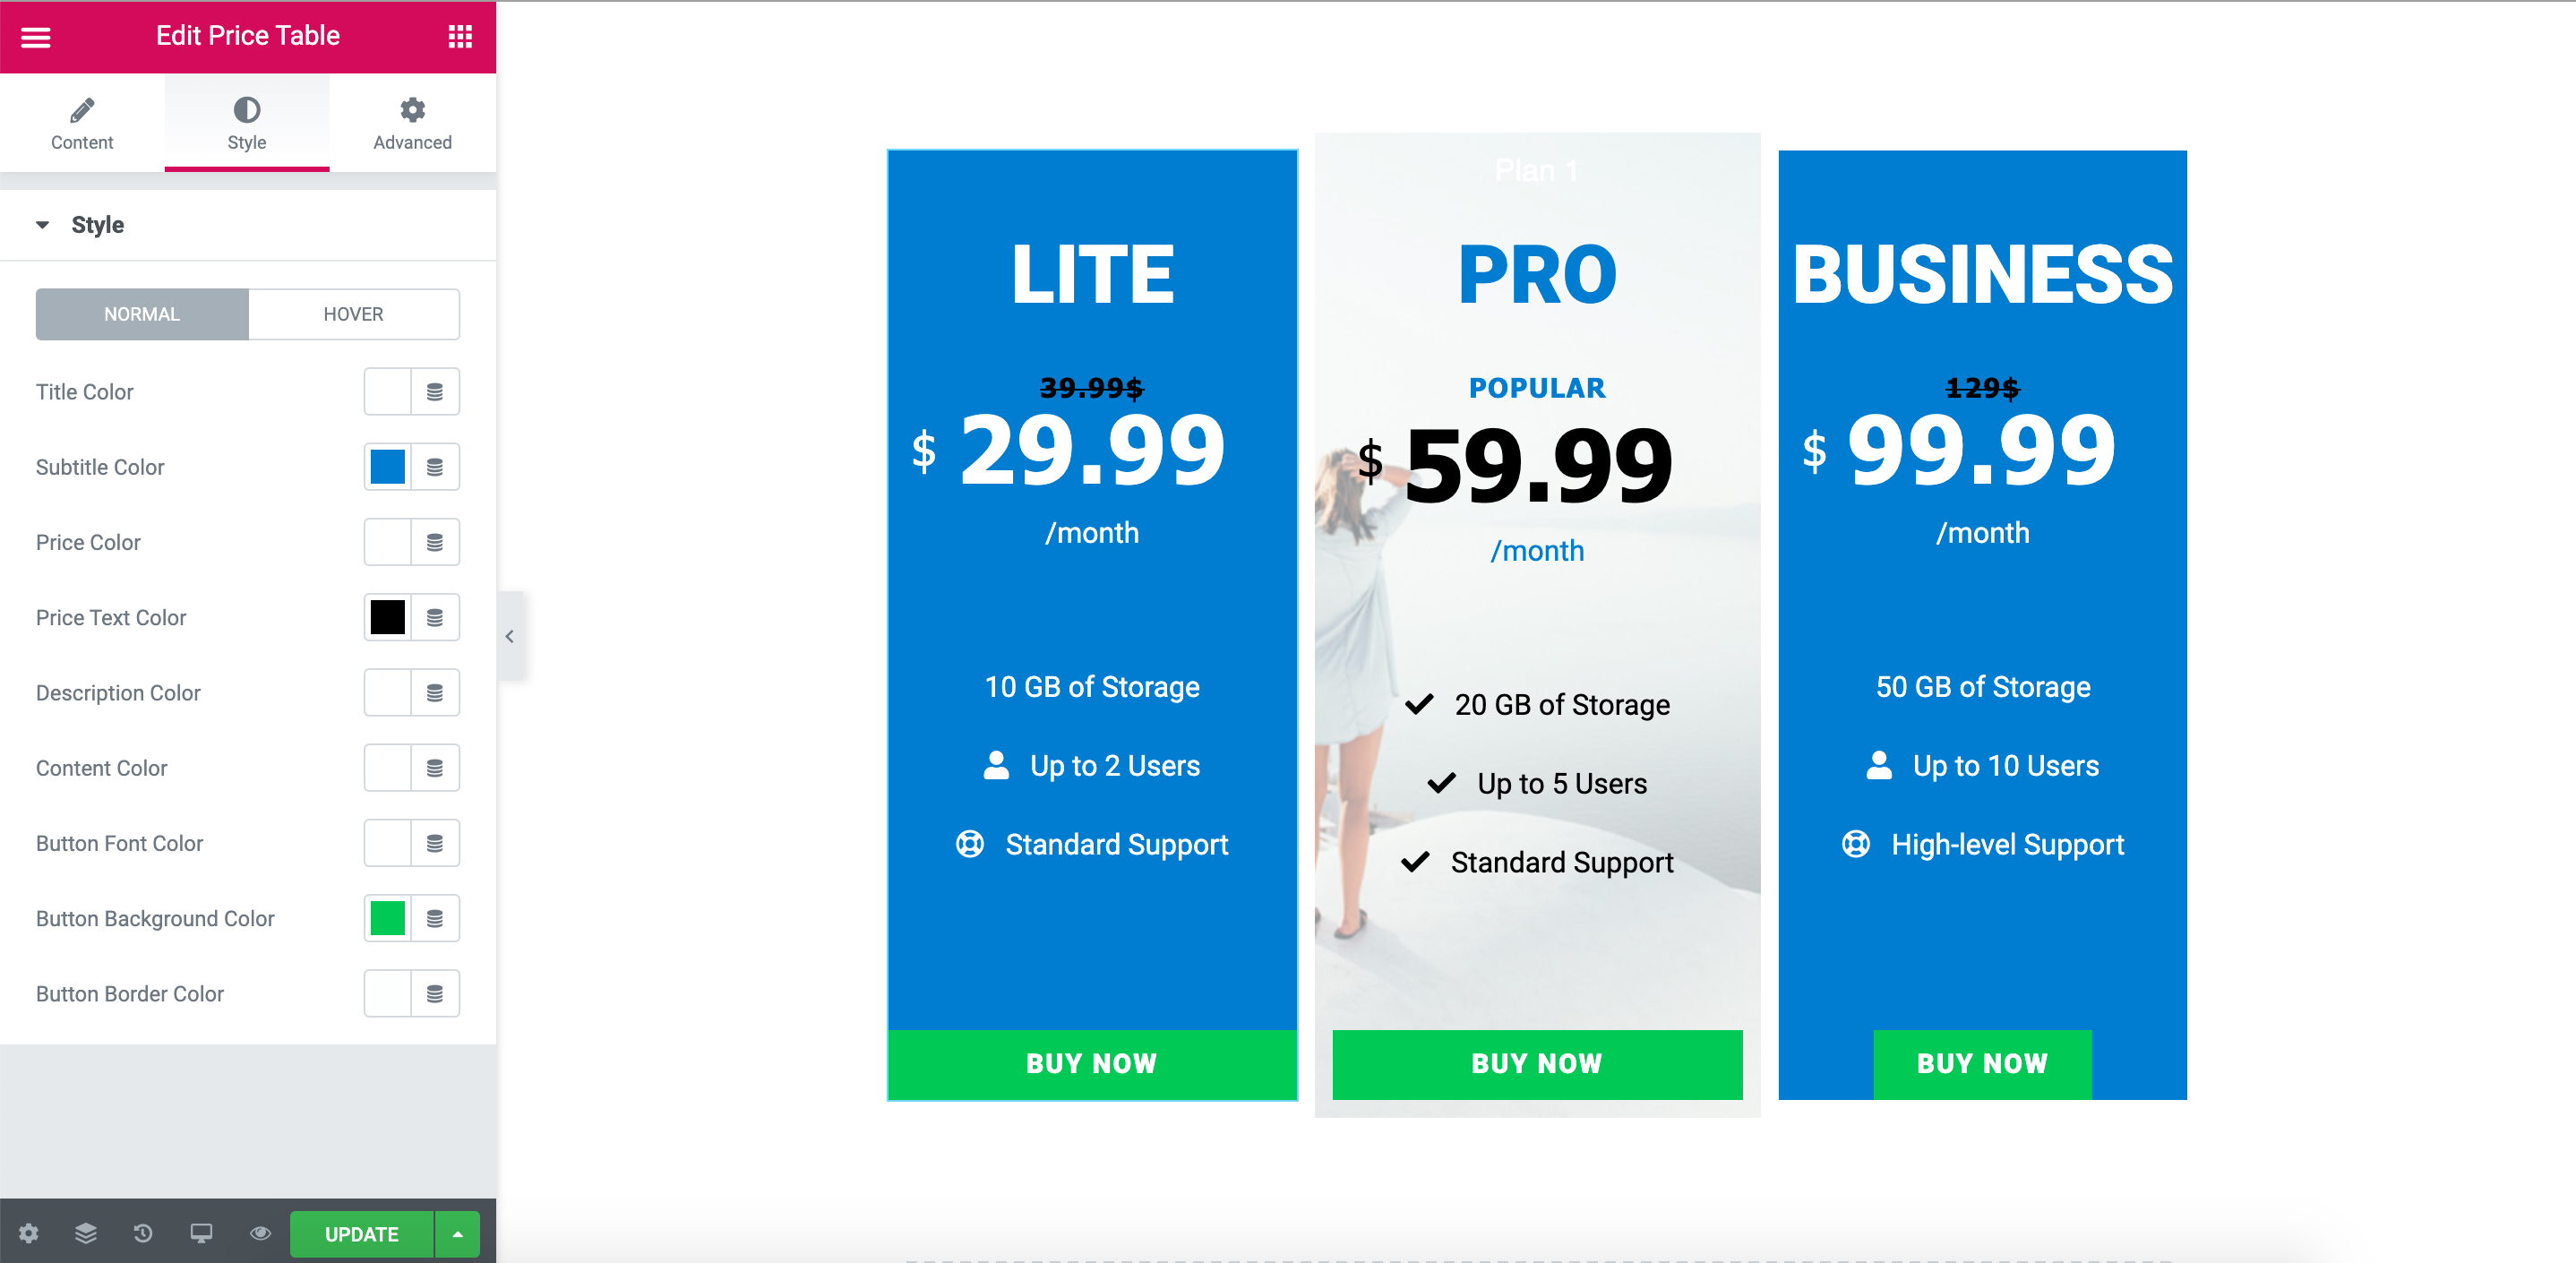Click the Content tab in editor panel
This screenshot has width=2576, height=1263.
[x=84, y=124]
